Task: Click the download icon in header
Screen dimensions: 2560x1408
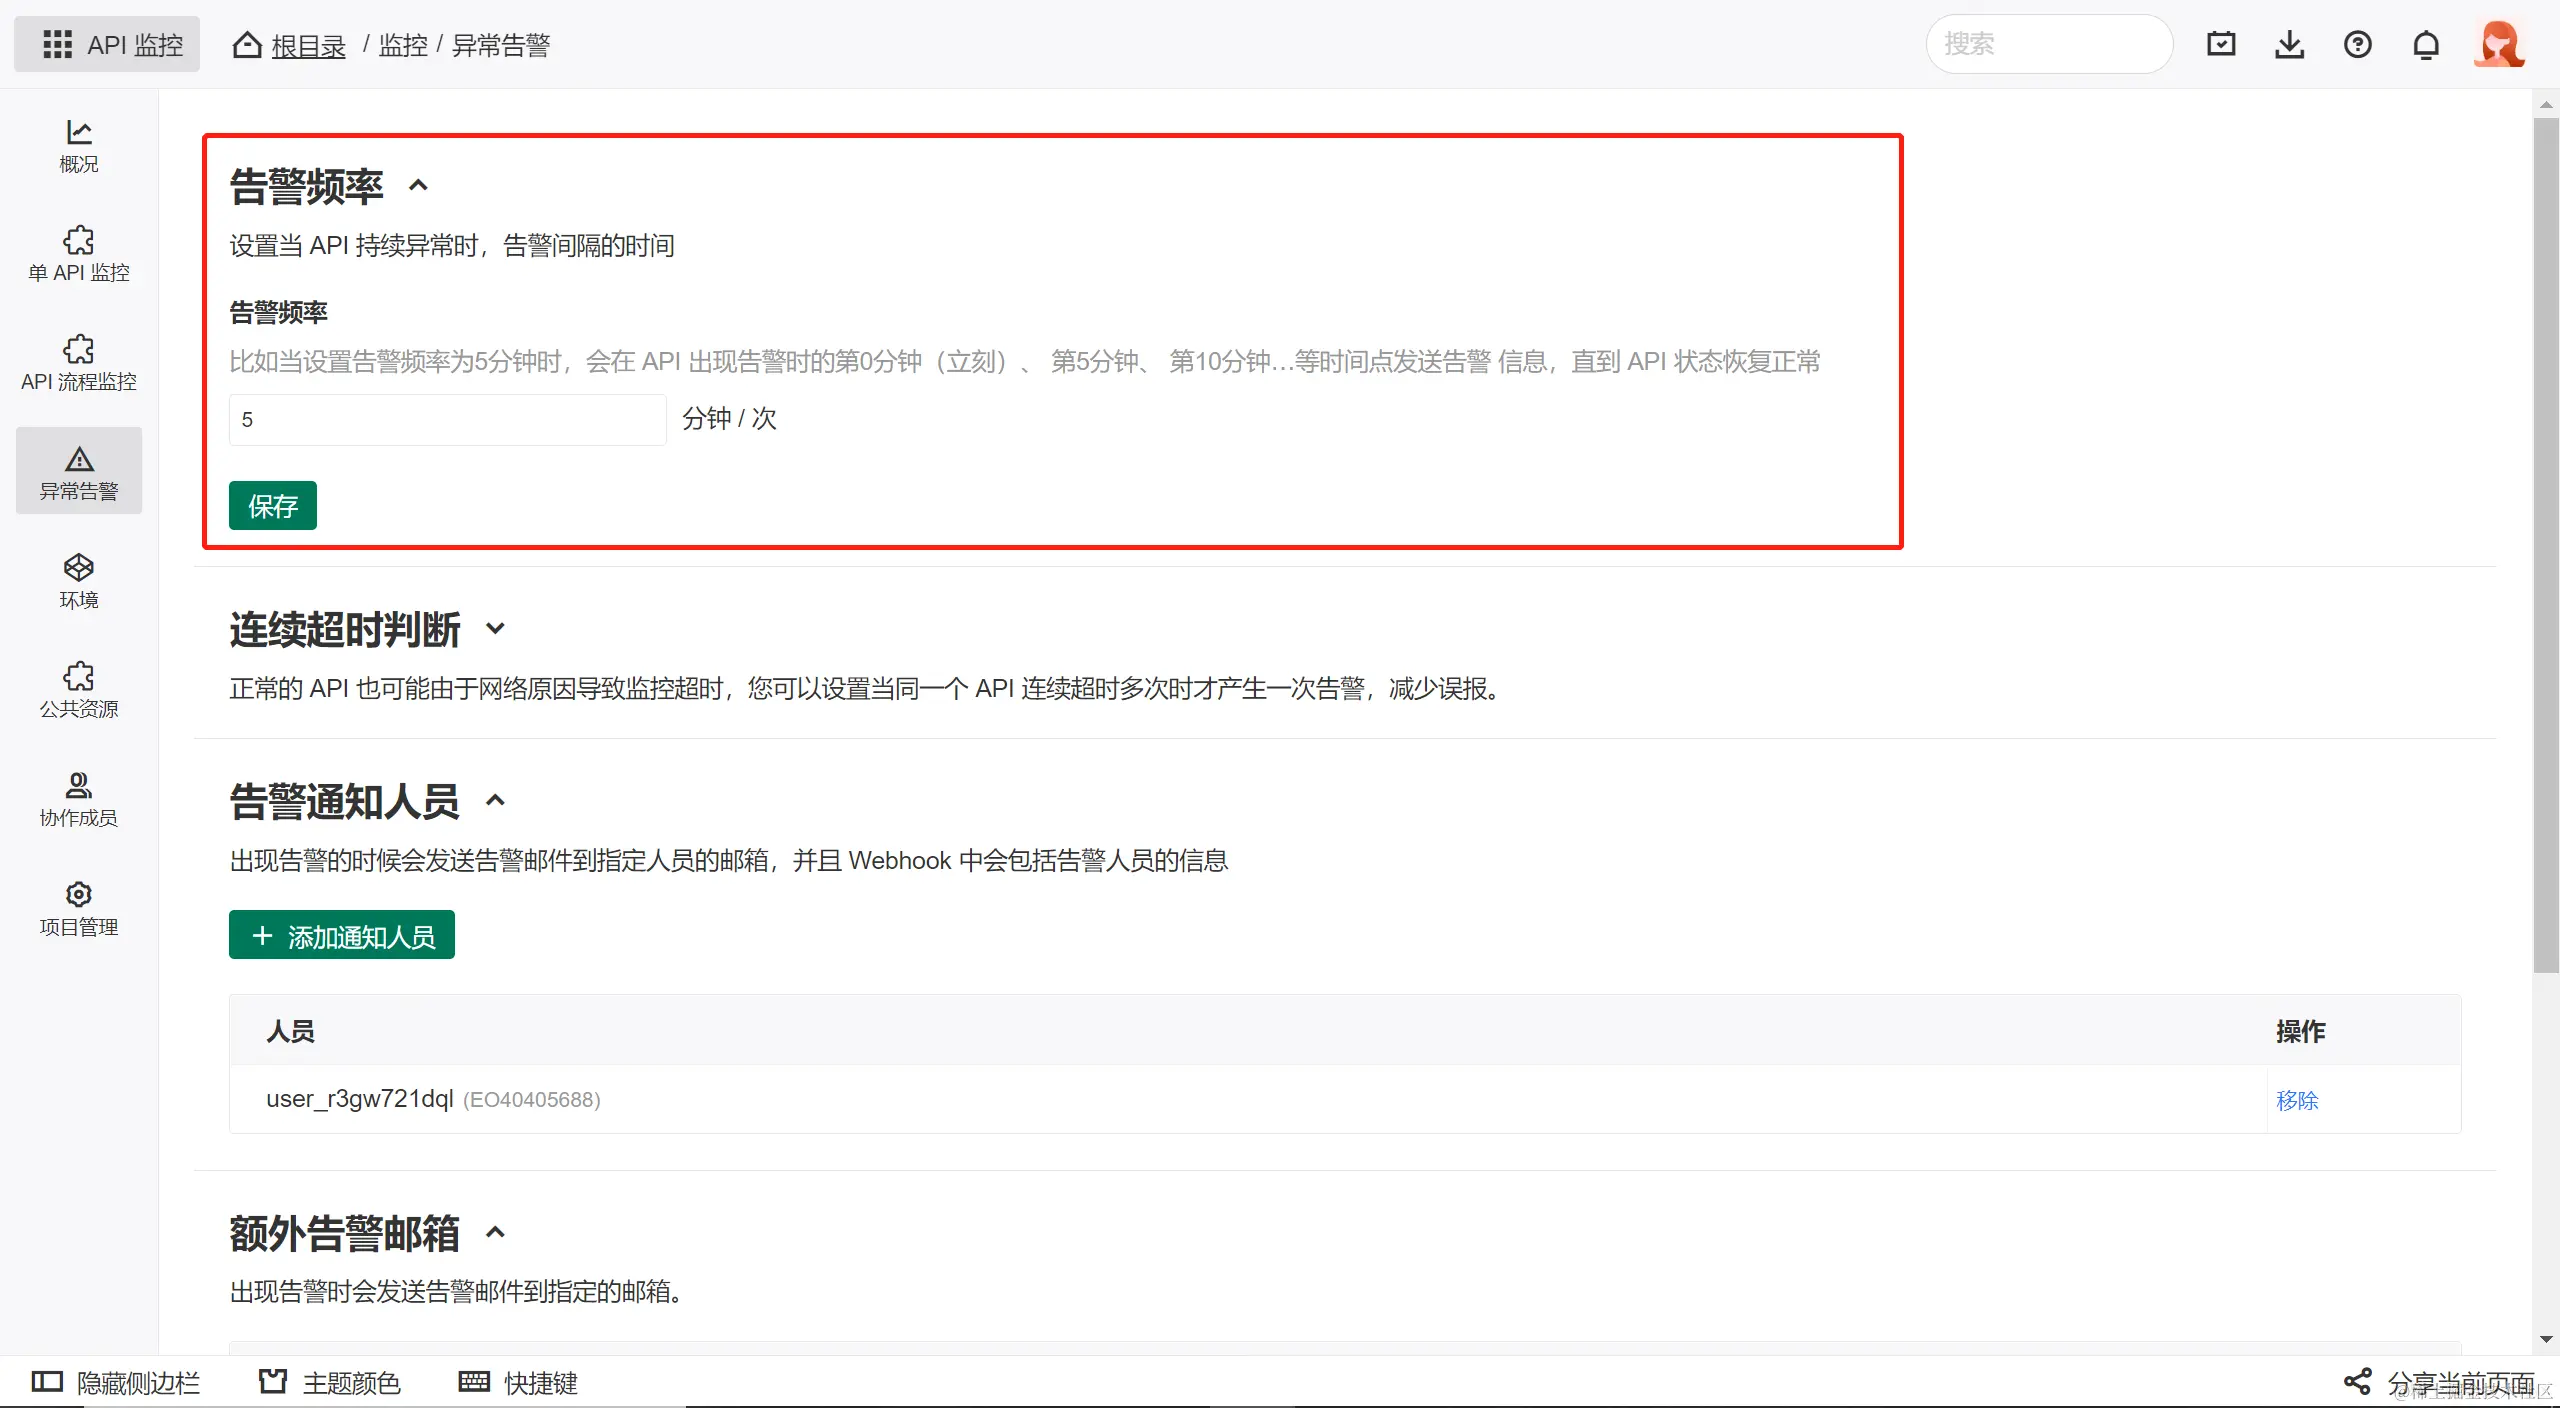Action: (x=2289, y=45)
